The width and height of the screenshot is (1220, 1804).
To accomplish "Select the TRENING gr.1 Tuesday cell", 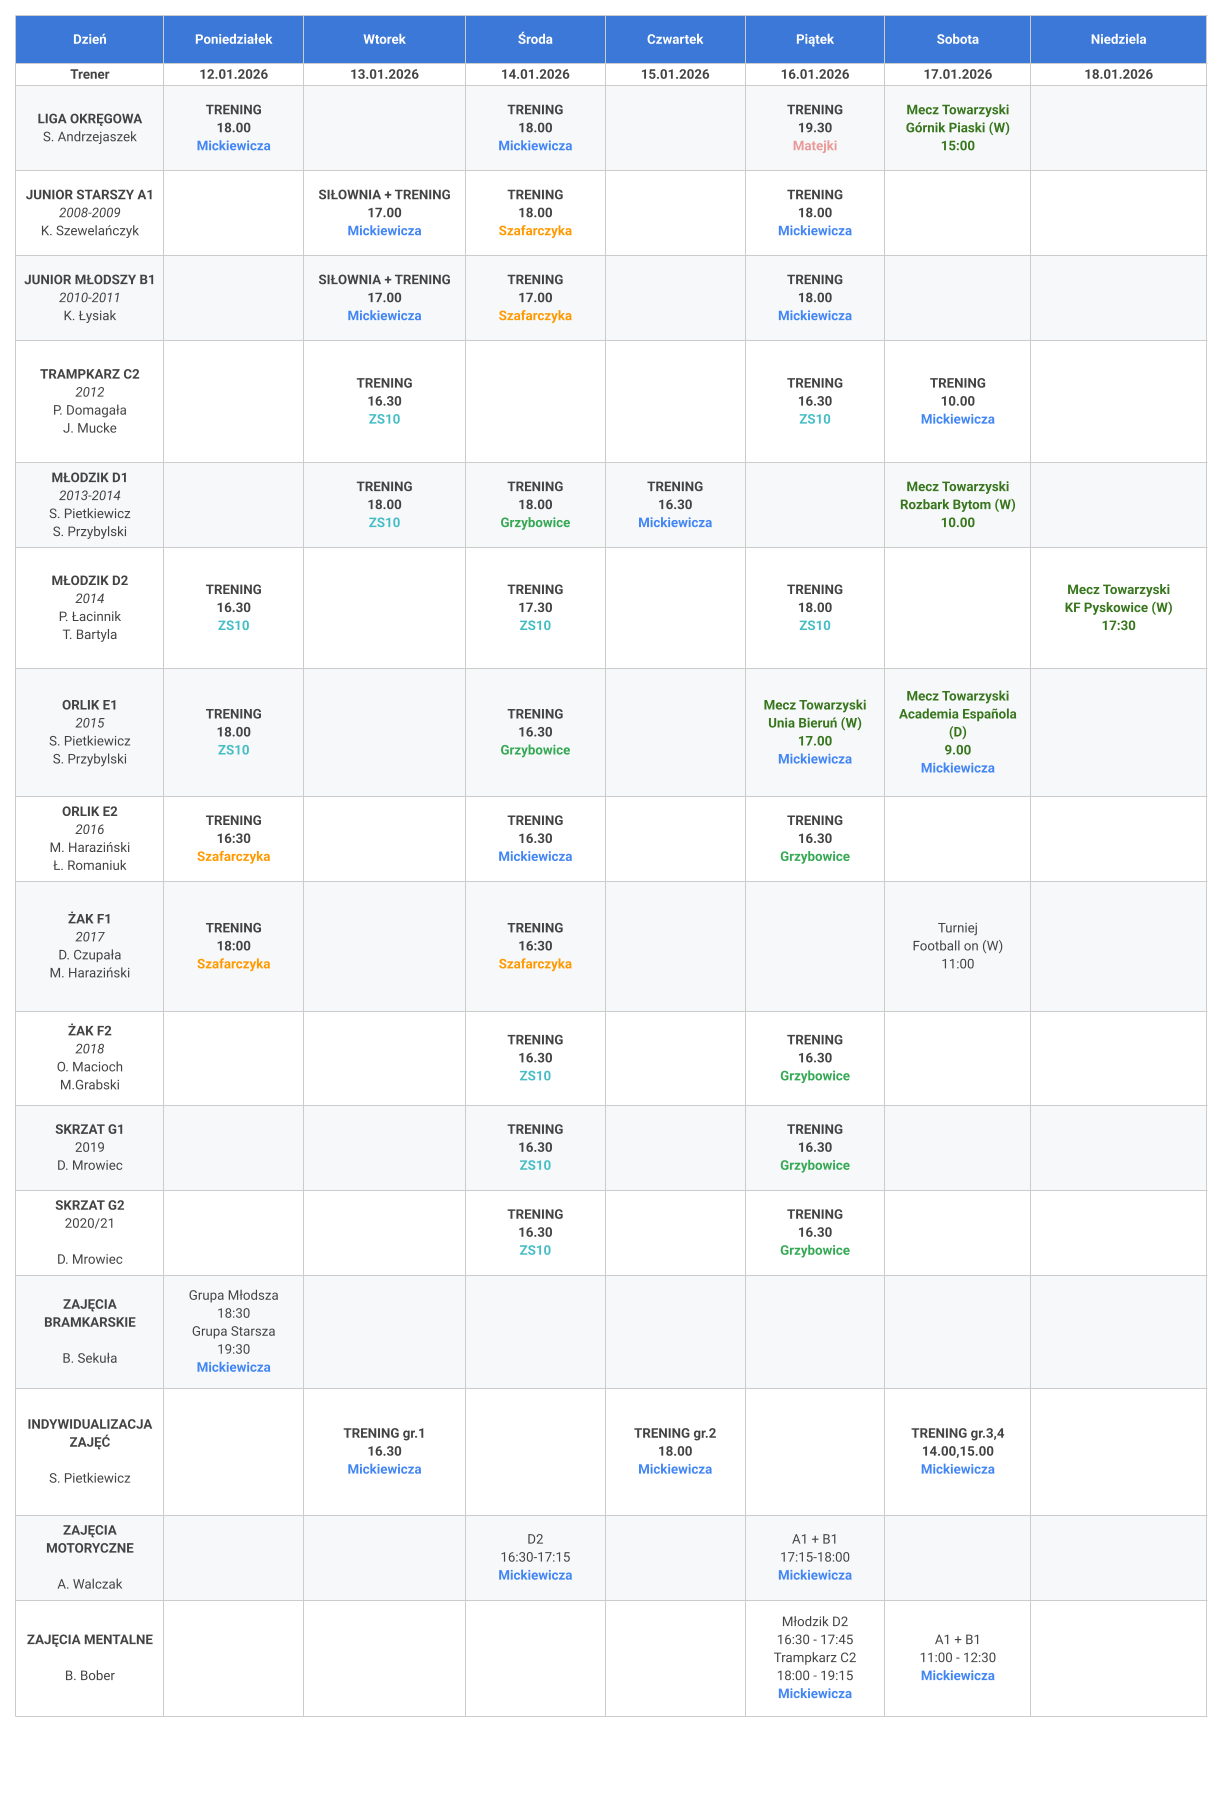I will pos(384,1451).
